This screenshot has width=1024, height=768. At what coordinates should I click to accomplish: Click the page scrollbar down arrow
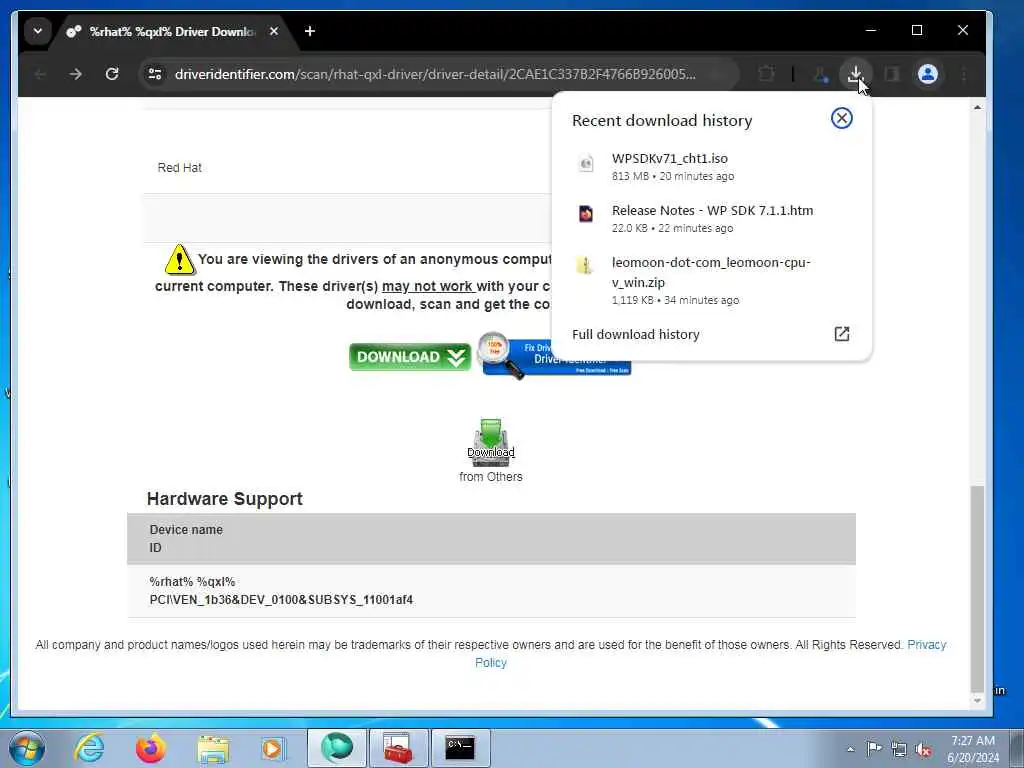point(977,701)
